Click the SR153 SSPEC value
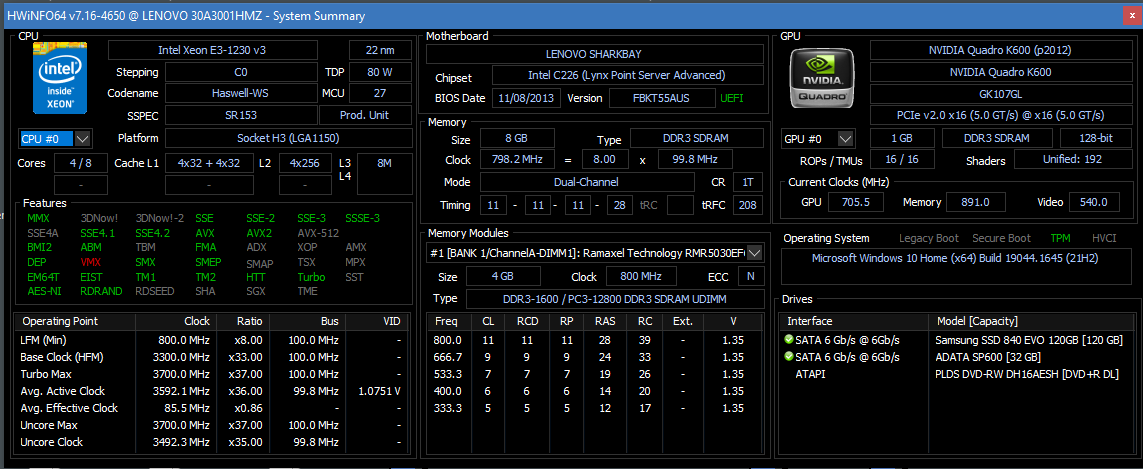The width and height of the screenshot is (1143, 469). point(241,115)
